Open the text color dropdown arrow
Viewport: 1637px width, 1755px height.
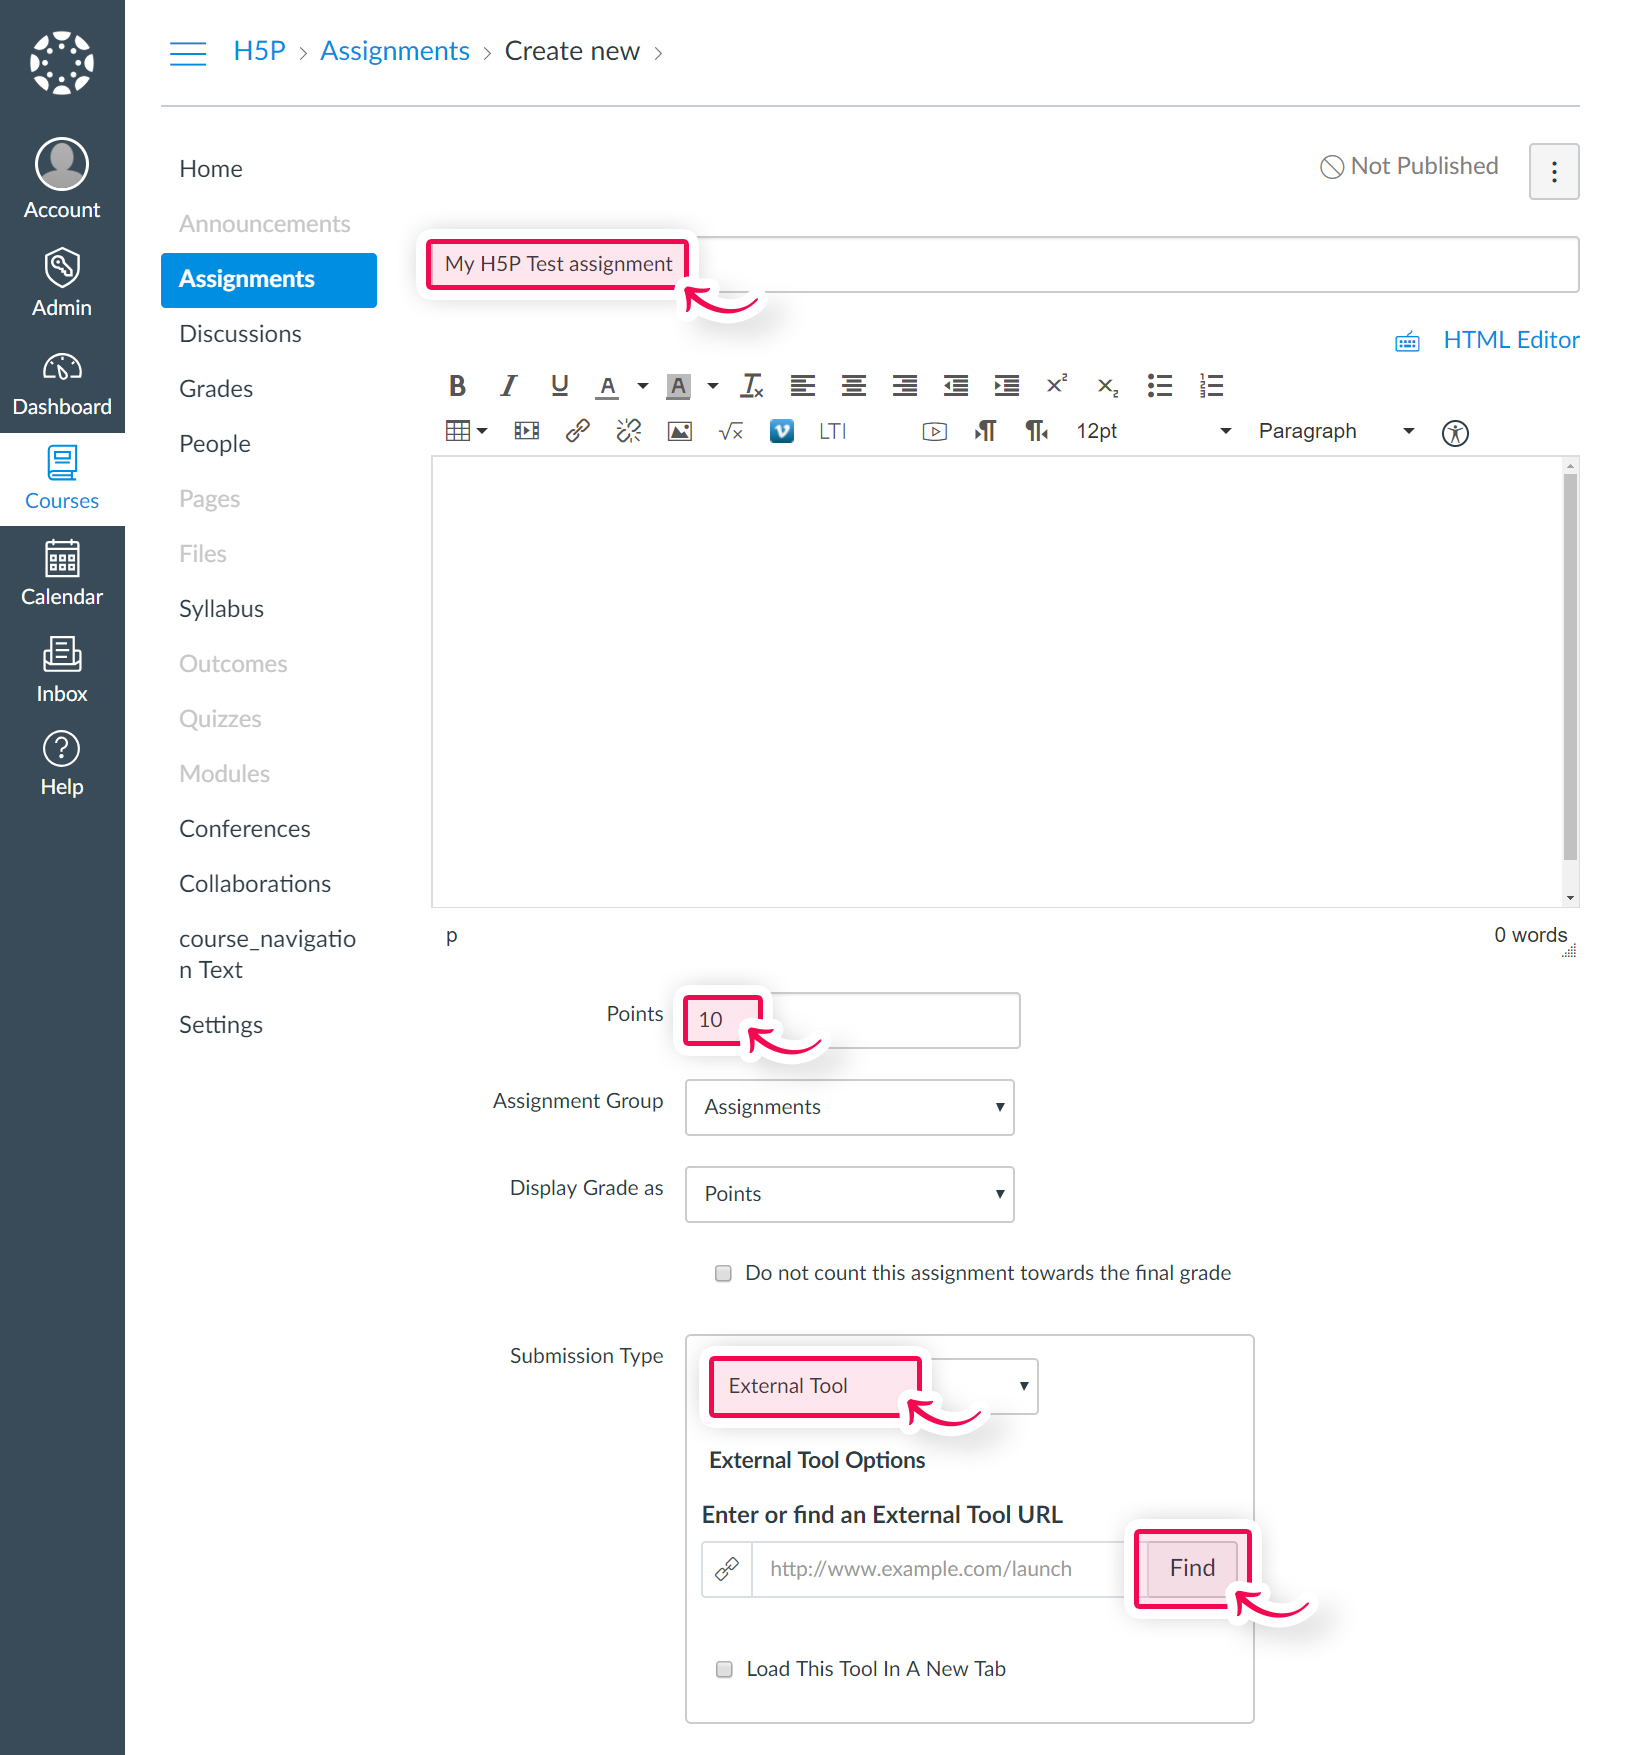coord(643,386)
